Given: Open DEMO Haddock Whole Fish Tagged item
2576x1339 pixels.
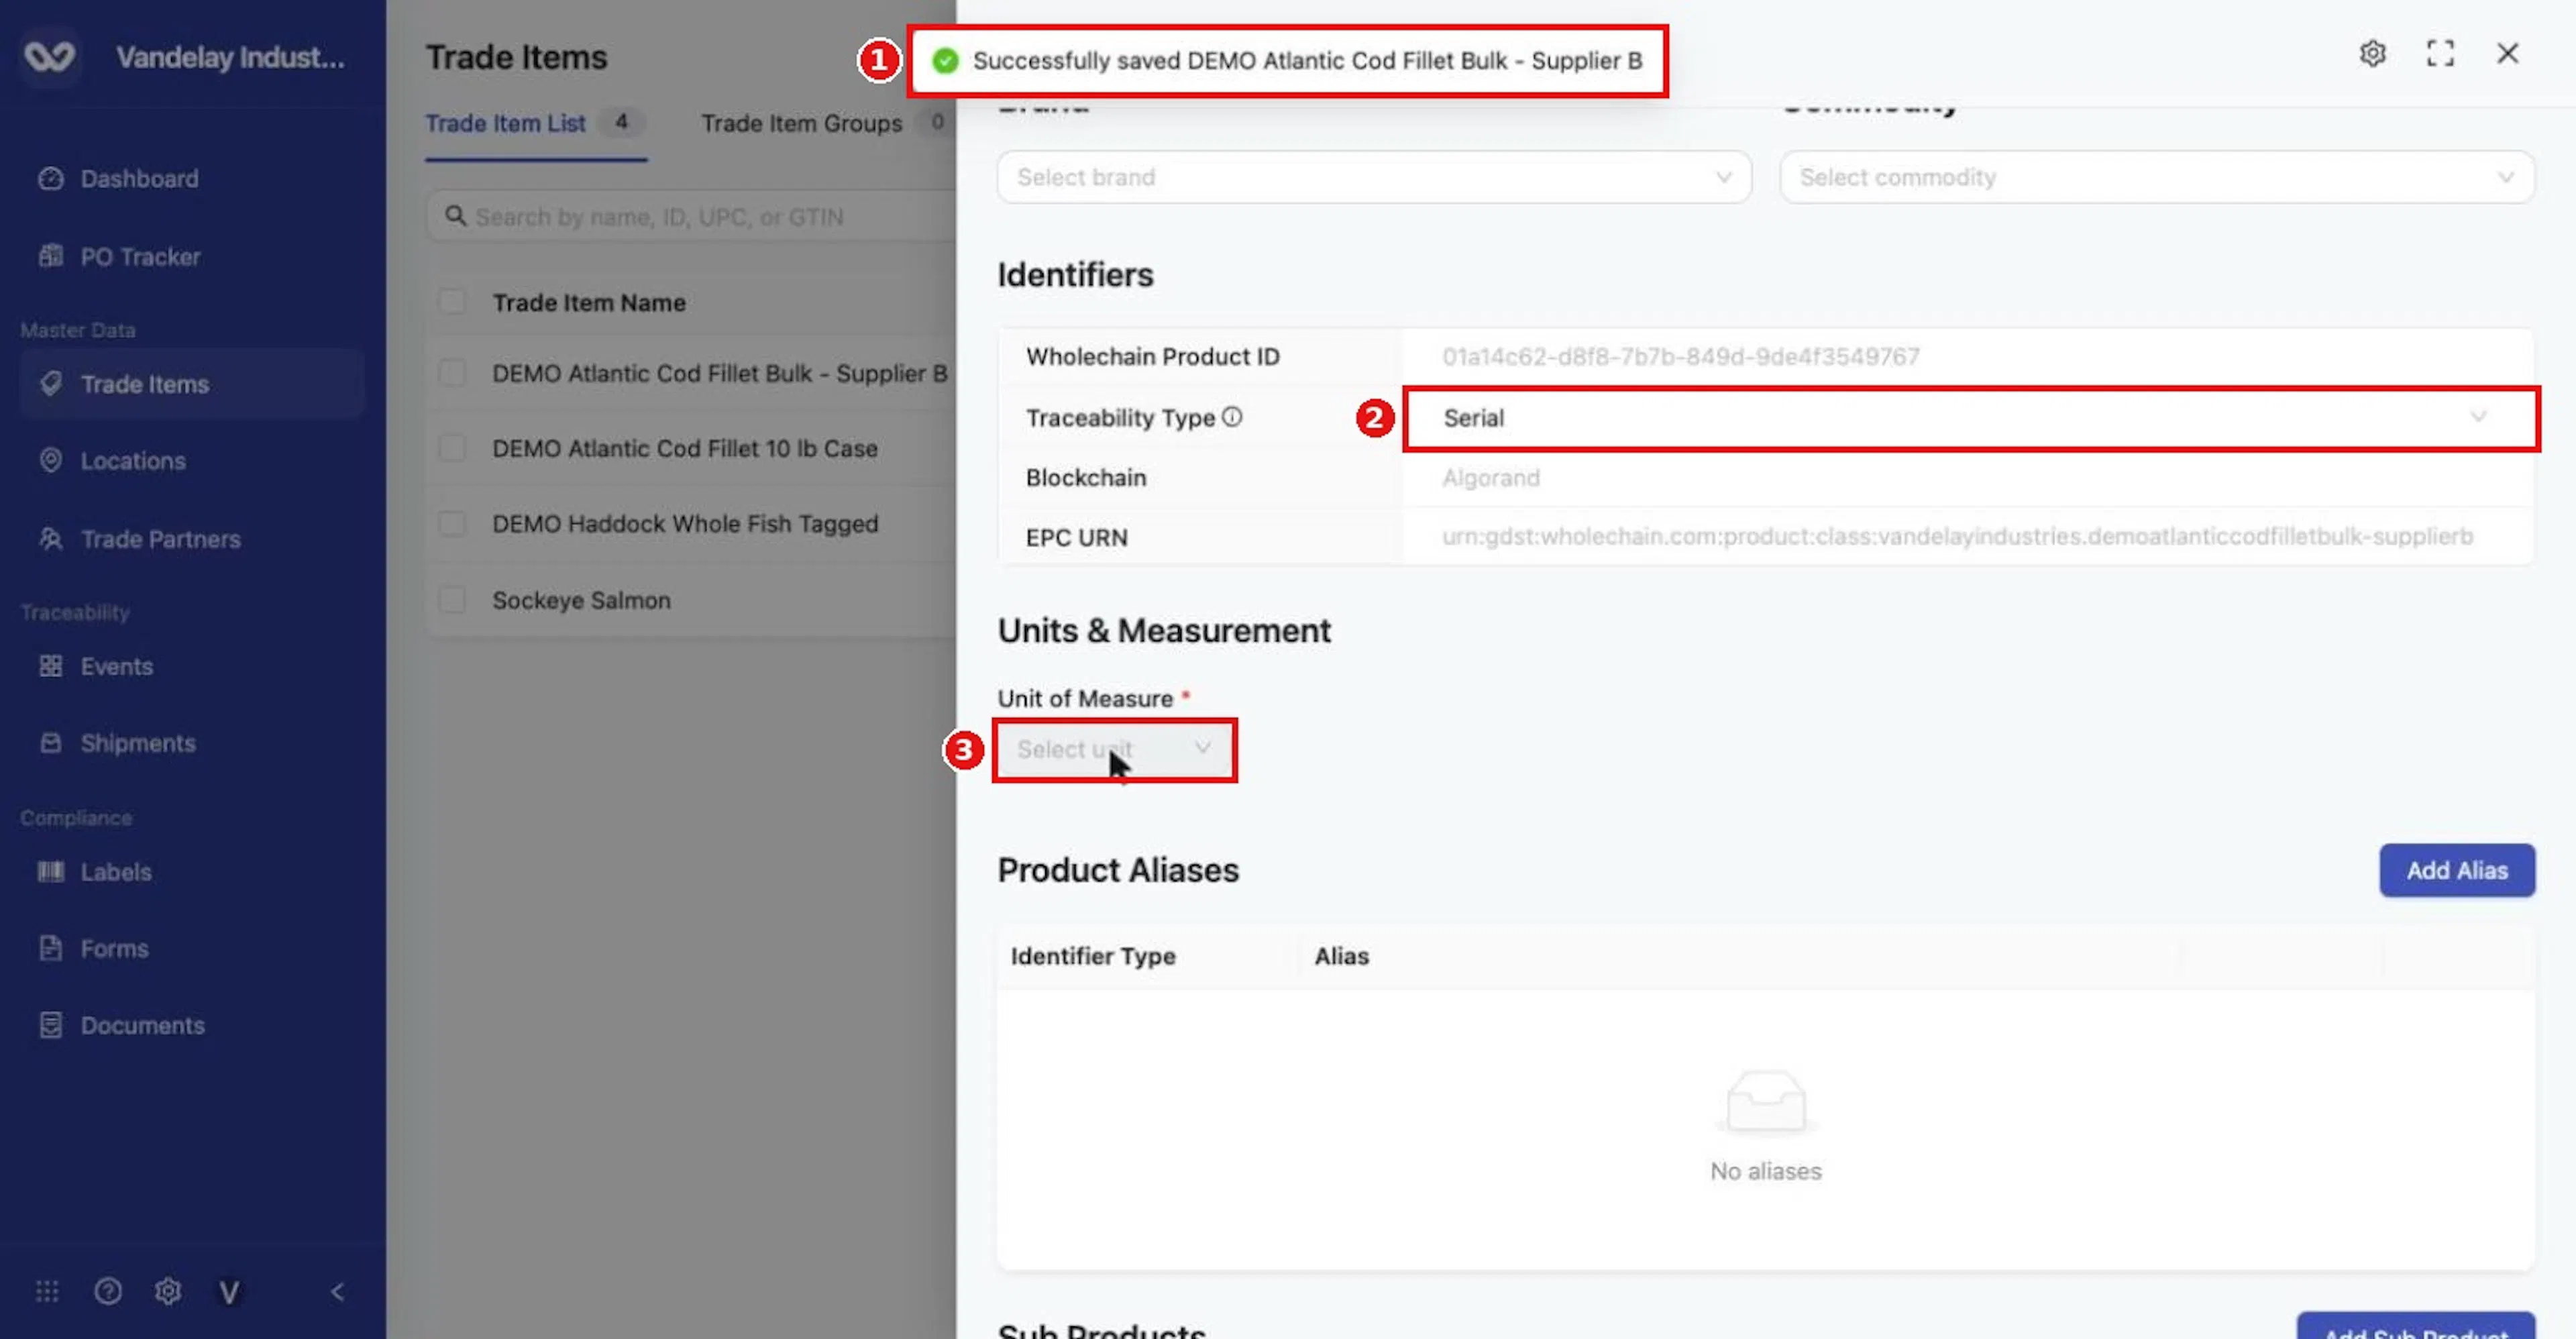Looking at the screenshot, I should coord(685,524).
